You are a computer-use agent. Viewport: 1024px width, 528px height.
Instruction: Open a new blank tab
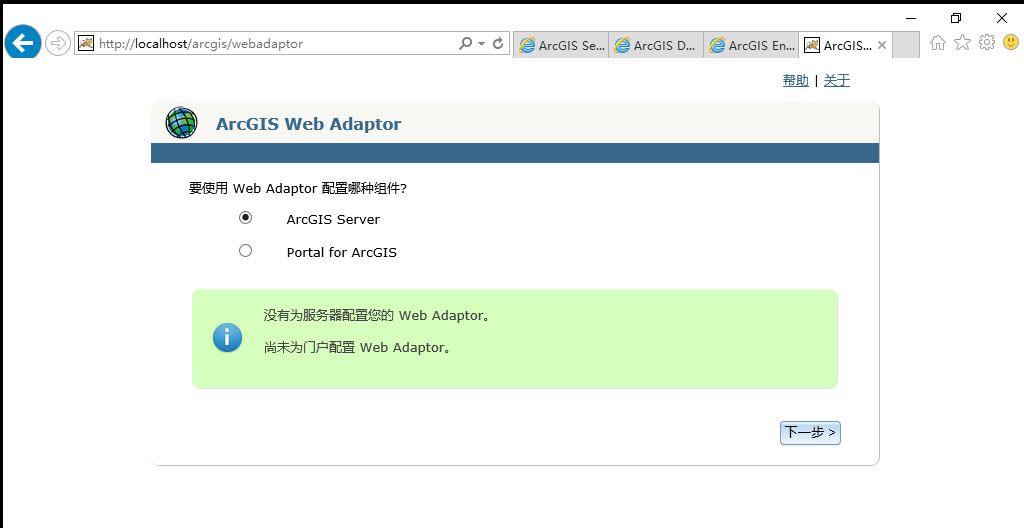tap(906, 45)
